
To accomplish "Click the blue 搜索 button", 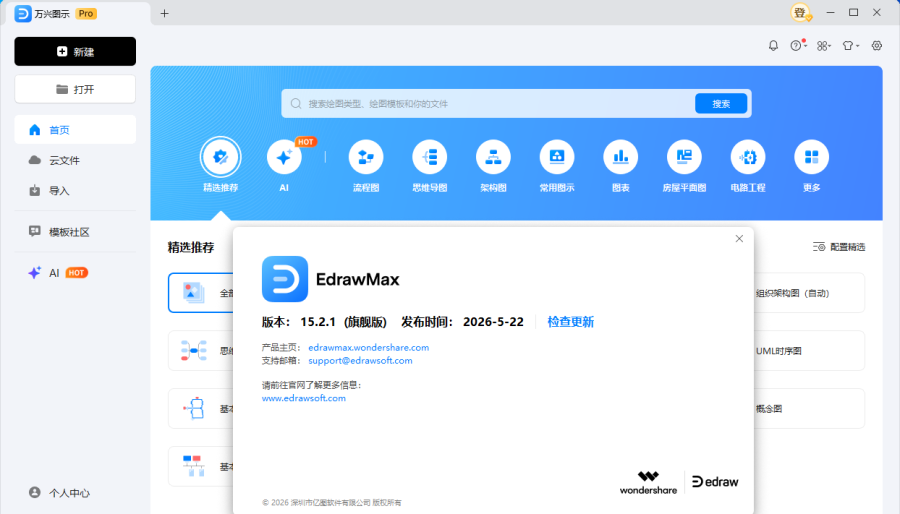I will tap(721, 104).
